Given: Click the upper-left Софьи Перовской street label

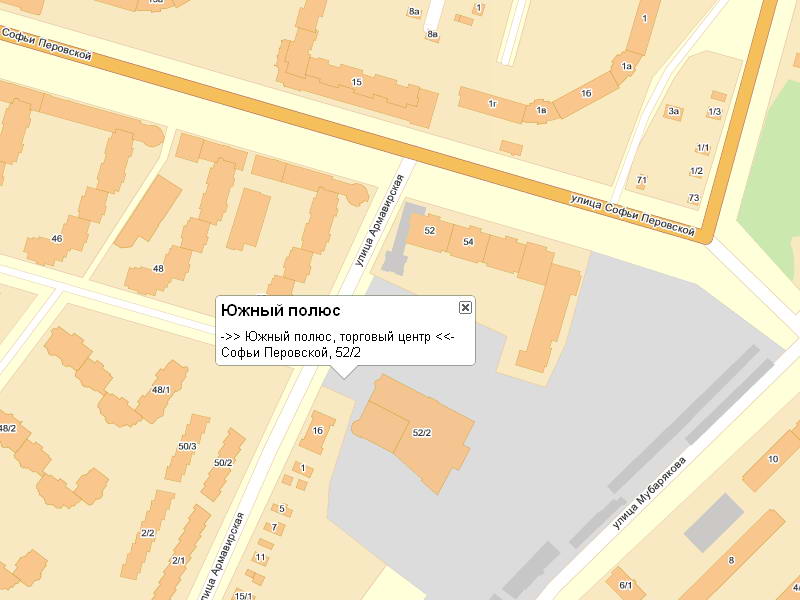Looking at the screenshot, I should point(46,44).
